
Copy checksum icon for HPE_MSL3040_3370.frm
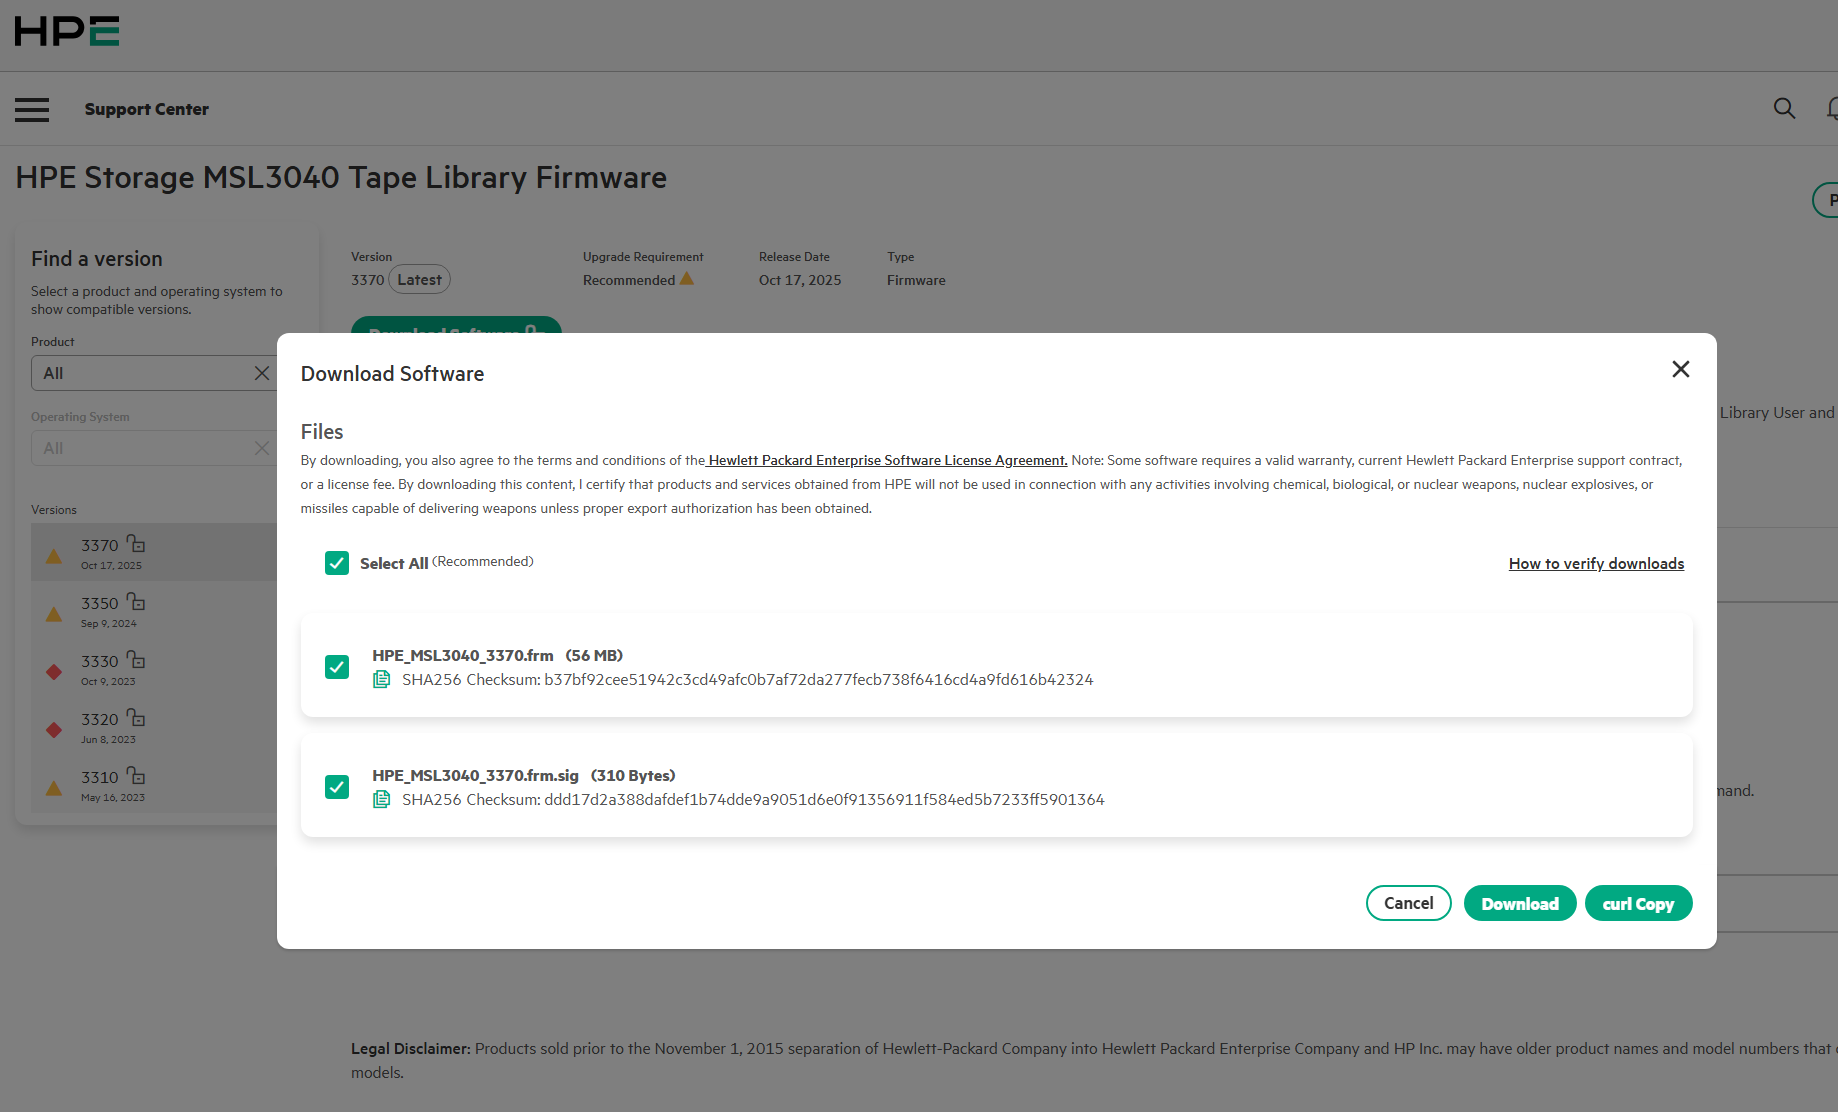pos(381,680)
